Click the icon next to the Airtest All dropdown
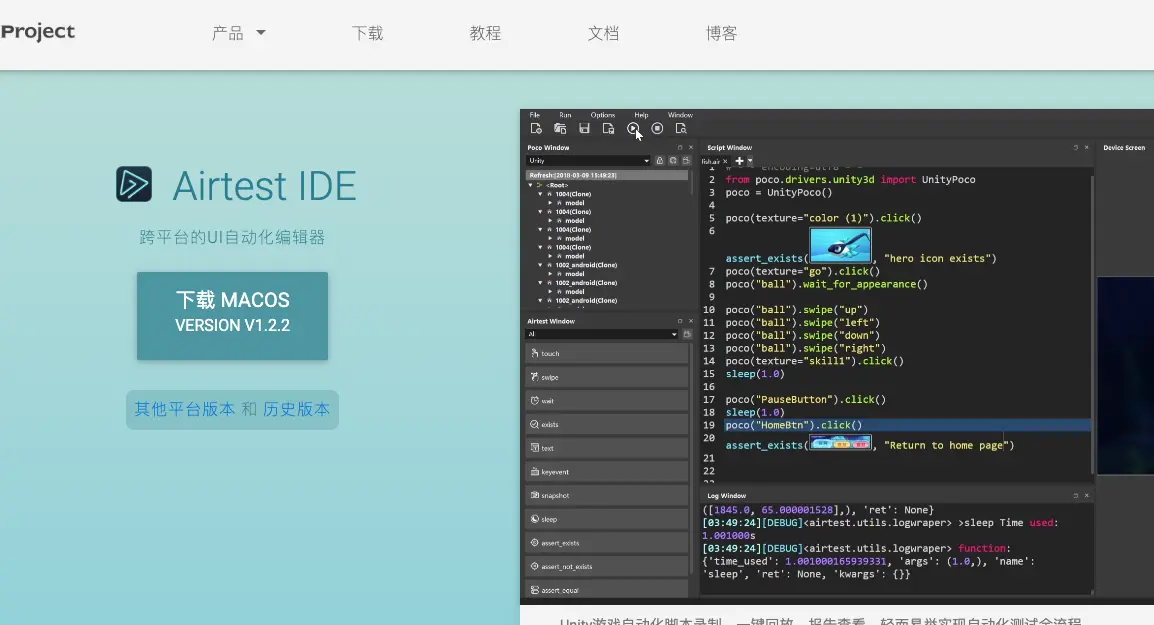 click(x=687, y=334)
